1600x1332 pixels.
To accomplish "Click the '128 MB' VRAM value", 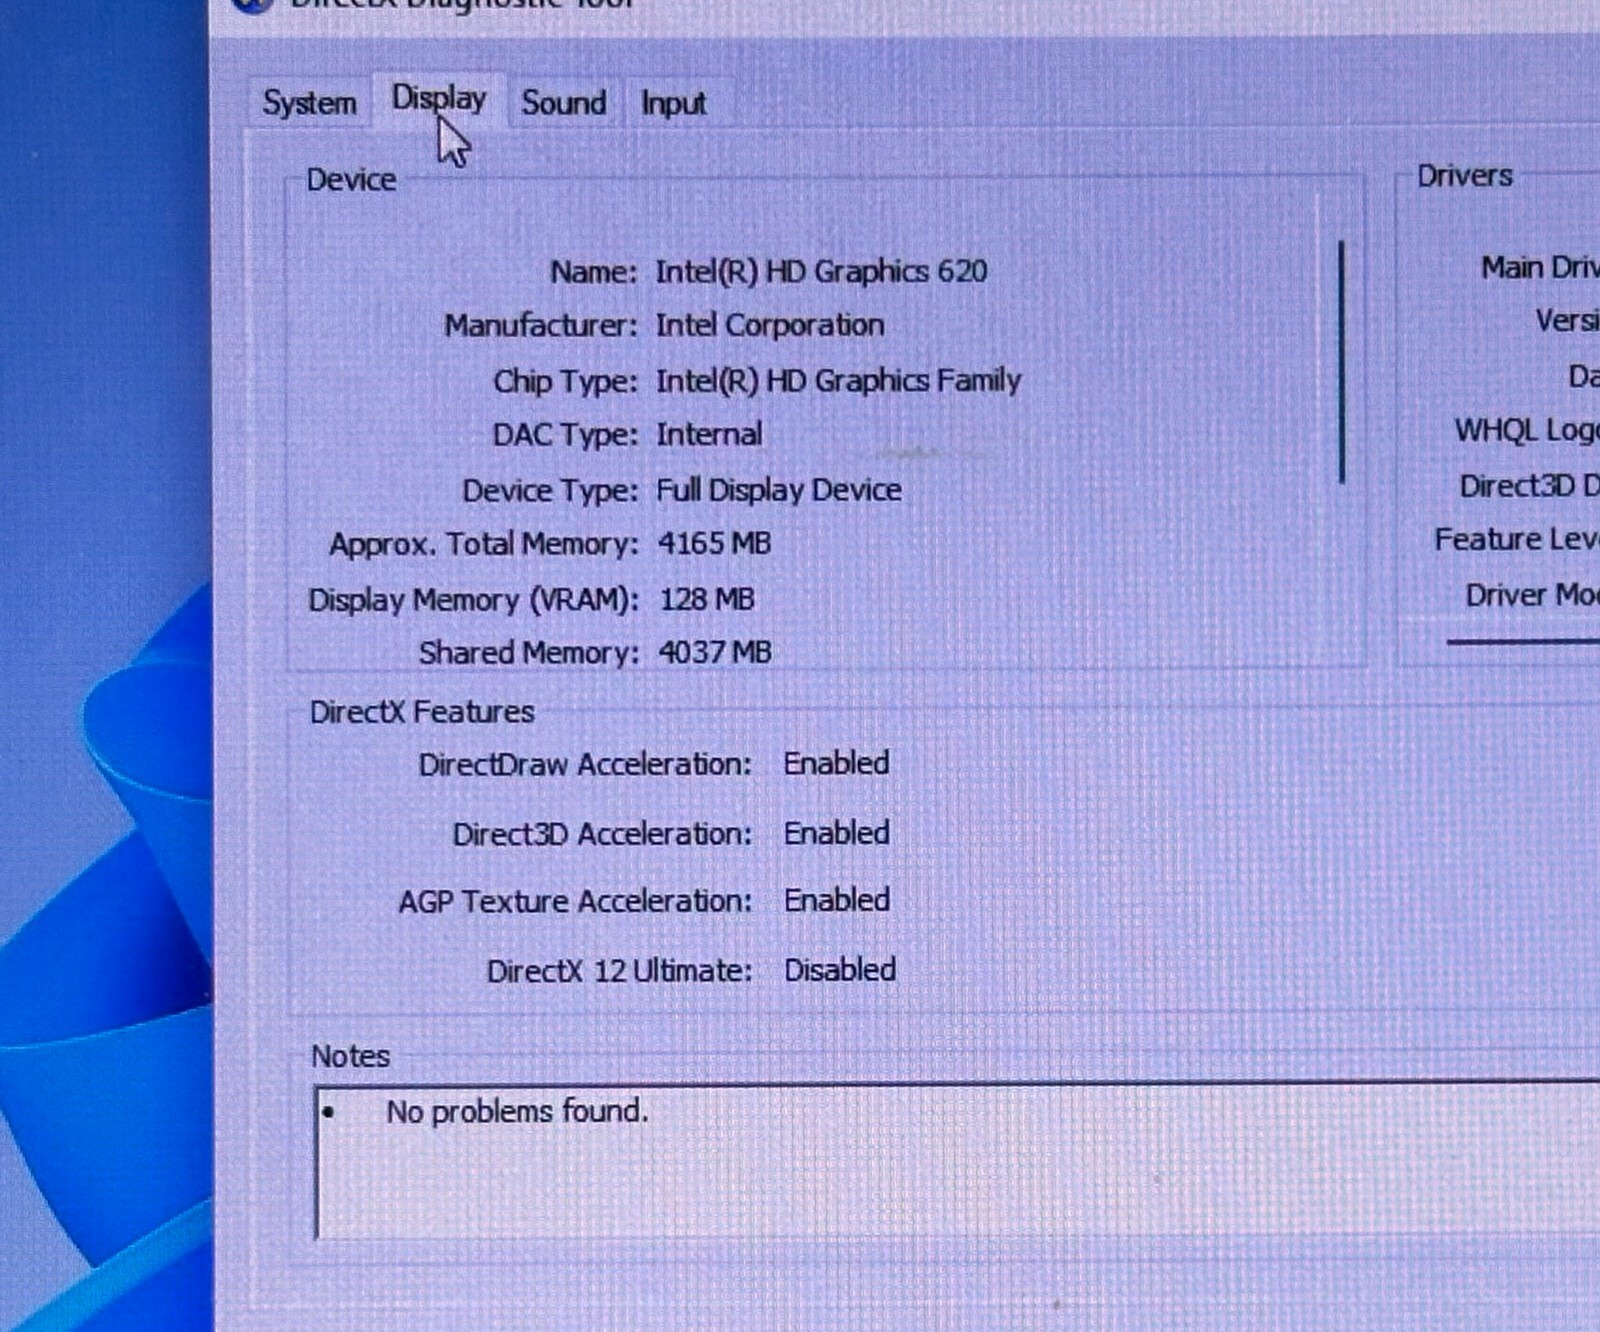I will (707, 599).
